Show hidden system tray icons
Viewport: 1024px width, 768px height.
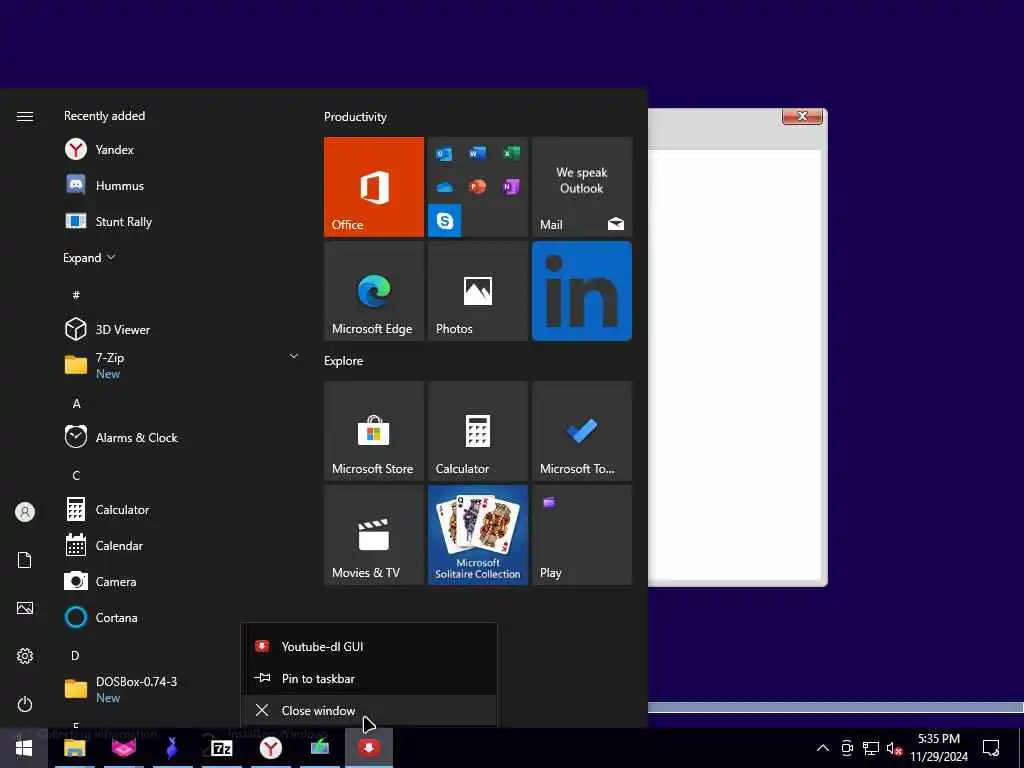[x=823, y=748]
